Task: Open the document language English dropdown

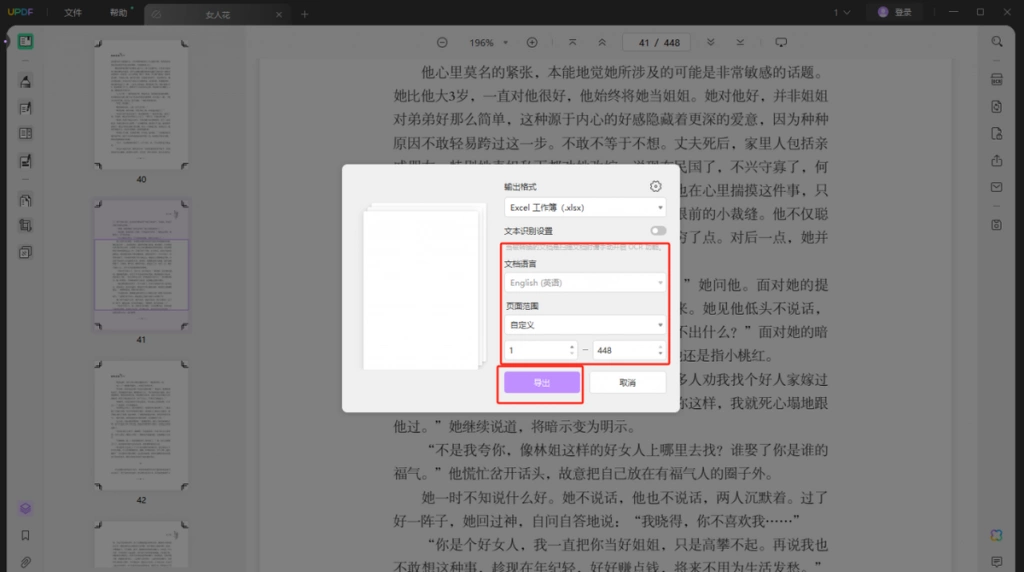Action: coord(584,283)
